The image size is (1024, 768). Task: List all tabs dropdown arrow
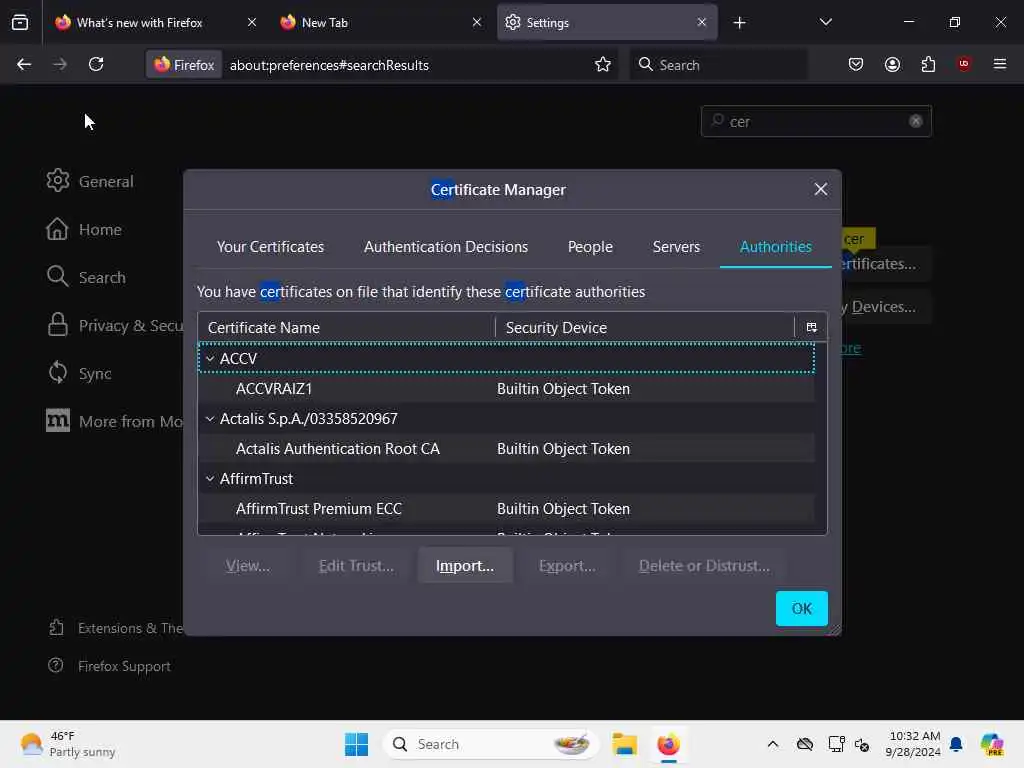(x=825, y=22)
